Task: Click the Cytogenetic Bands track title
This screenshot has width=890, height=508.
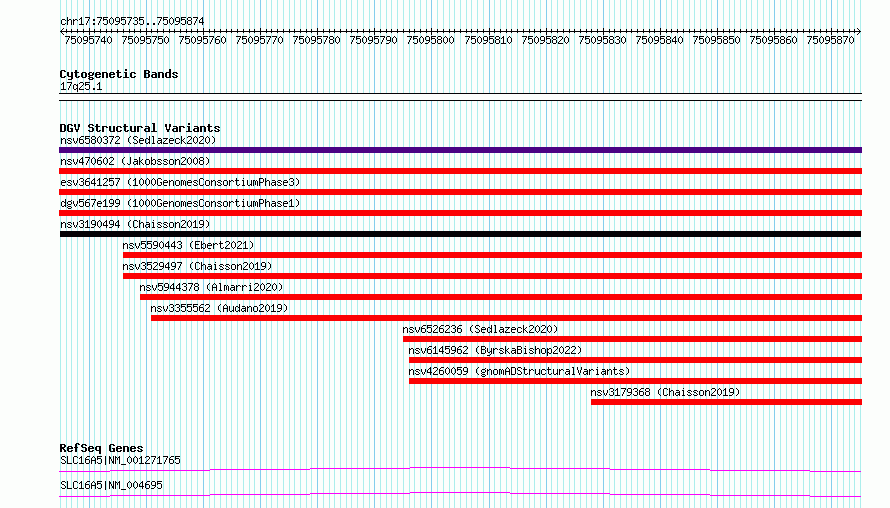Action: point(119,74)
